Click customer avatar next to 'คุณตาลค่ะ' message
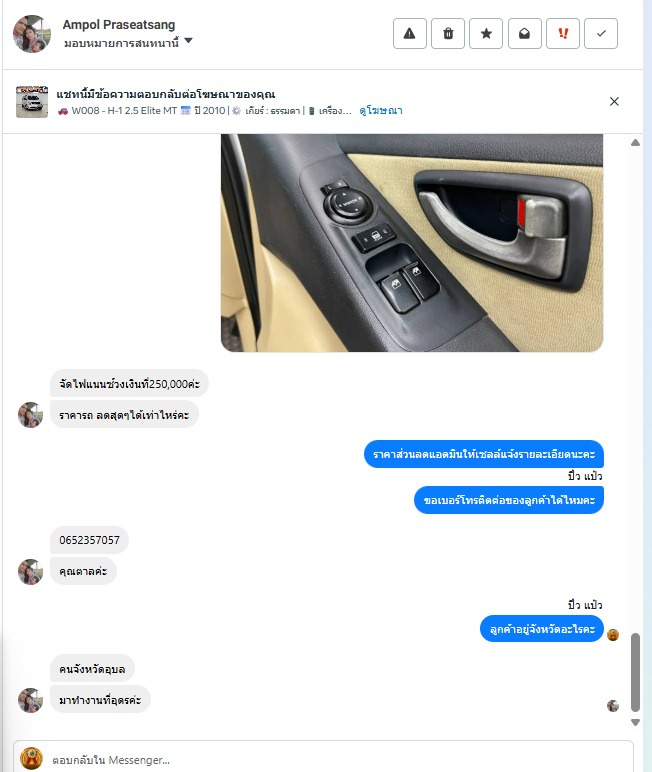This screenshot has width=652, height=772. point(31,572)
